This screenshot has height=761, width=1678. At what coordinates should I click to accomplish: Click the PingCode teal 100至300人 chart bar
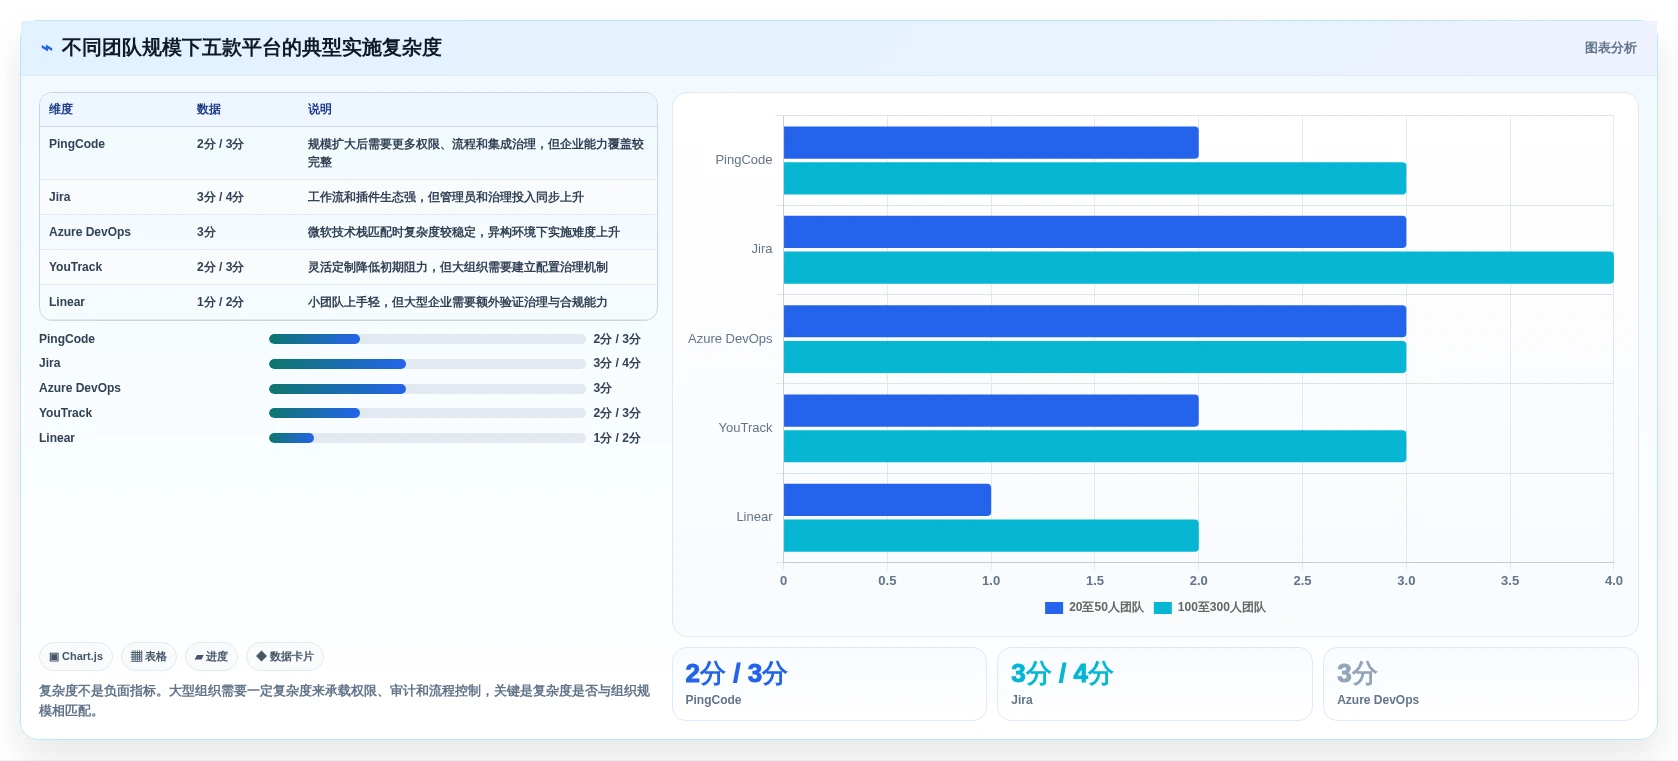point(1095,179)
